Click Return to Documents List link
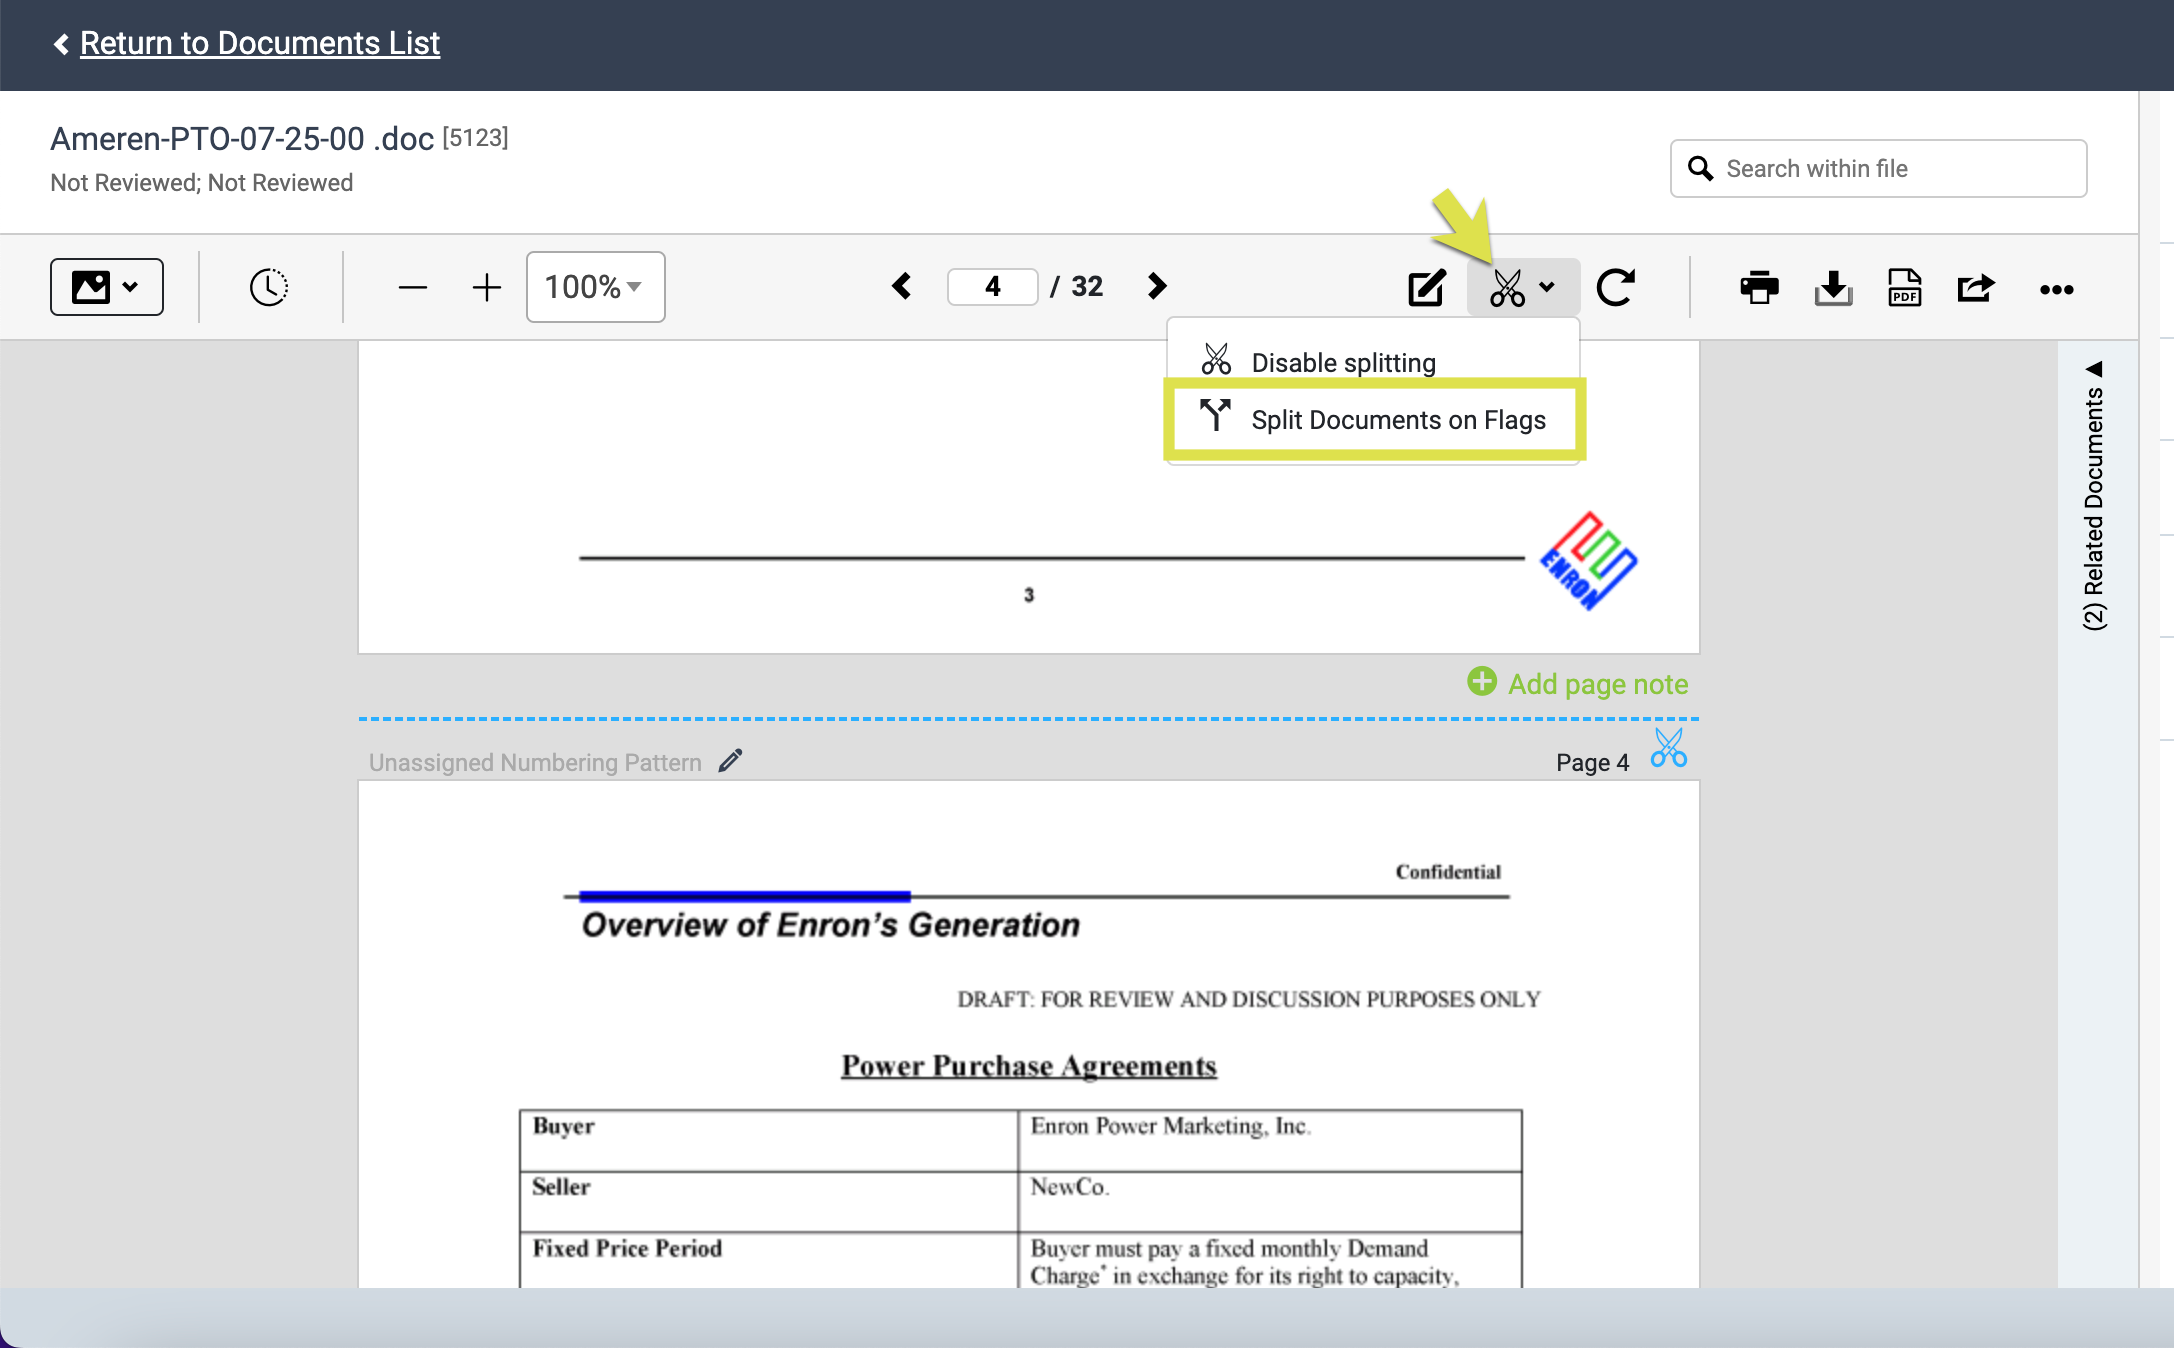2174x1348 pixels. tap(259, 43)
